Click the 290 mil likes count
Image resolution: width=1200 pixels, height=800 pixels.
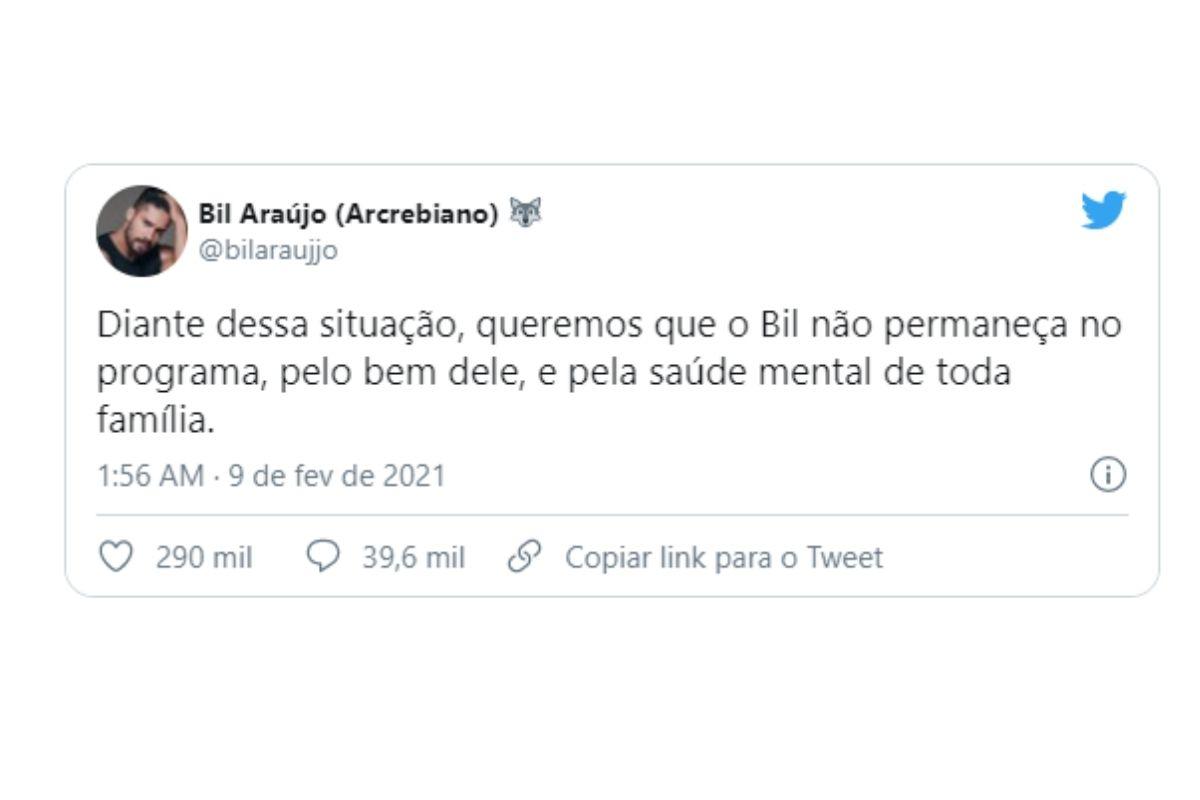[x=204, y=558]
